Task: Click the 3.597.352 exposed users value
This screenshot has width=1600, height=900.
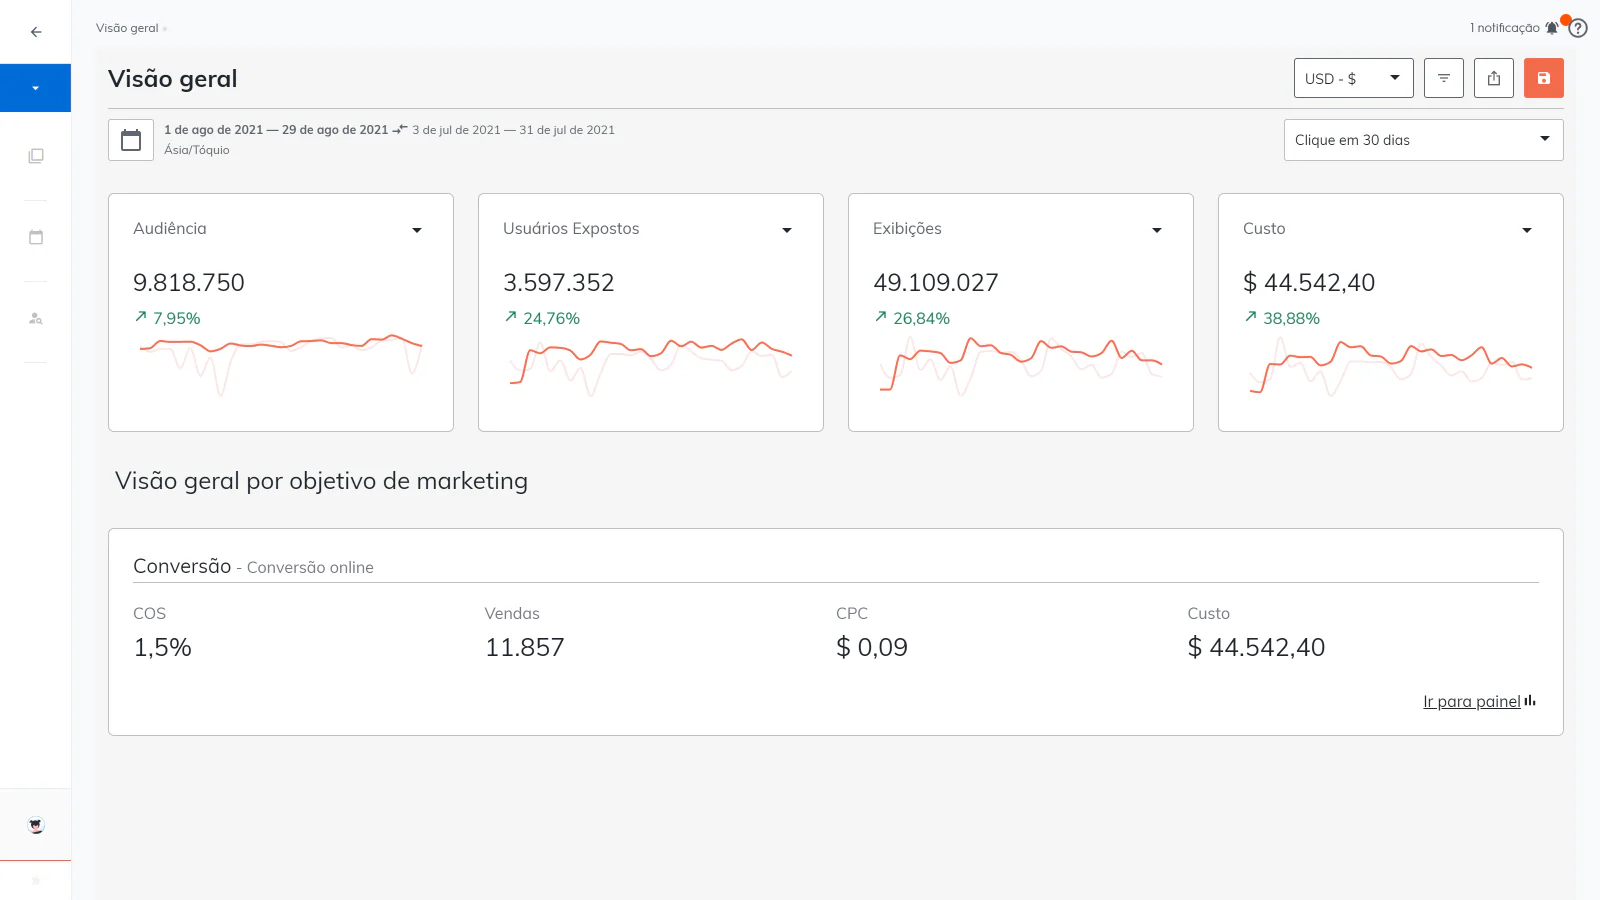Action: (559, 283)
